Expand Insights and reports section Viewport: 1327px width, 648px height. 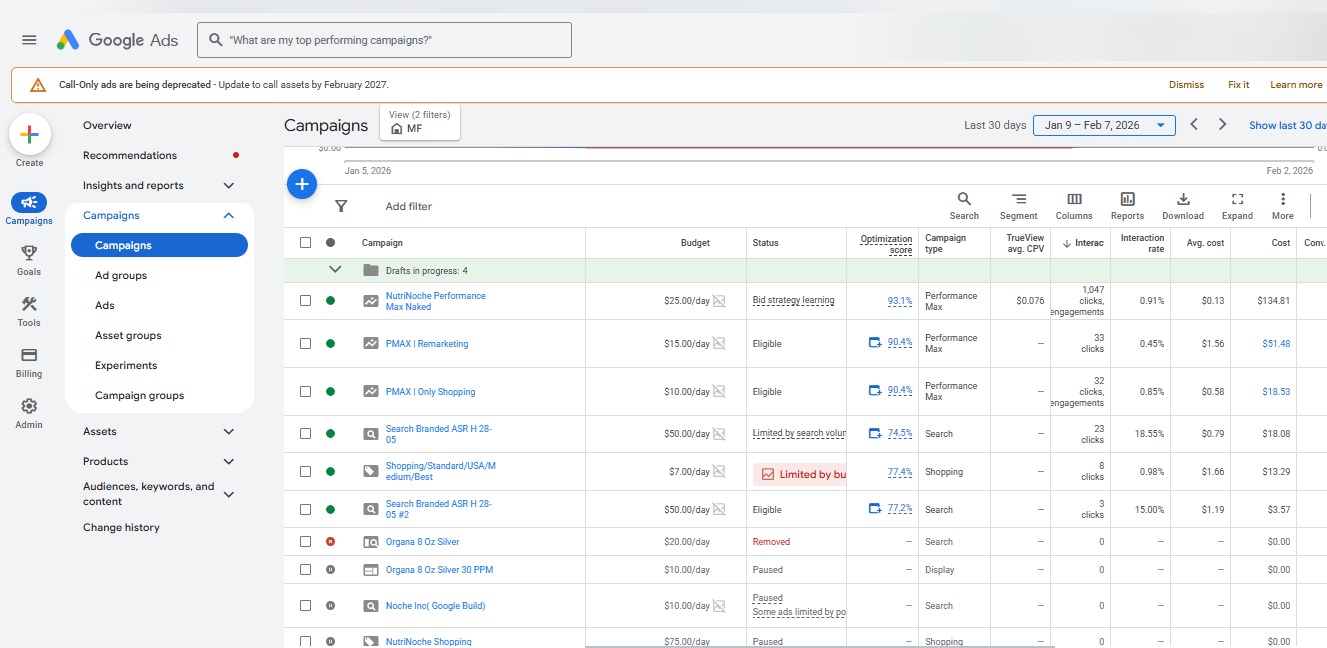click(x=229, y=186)
